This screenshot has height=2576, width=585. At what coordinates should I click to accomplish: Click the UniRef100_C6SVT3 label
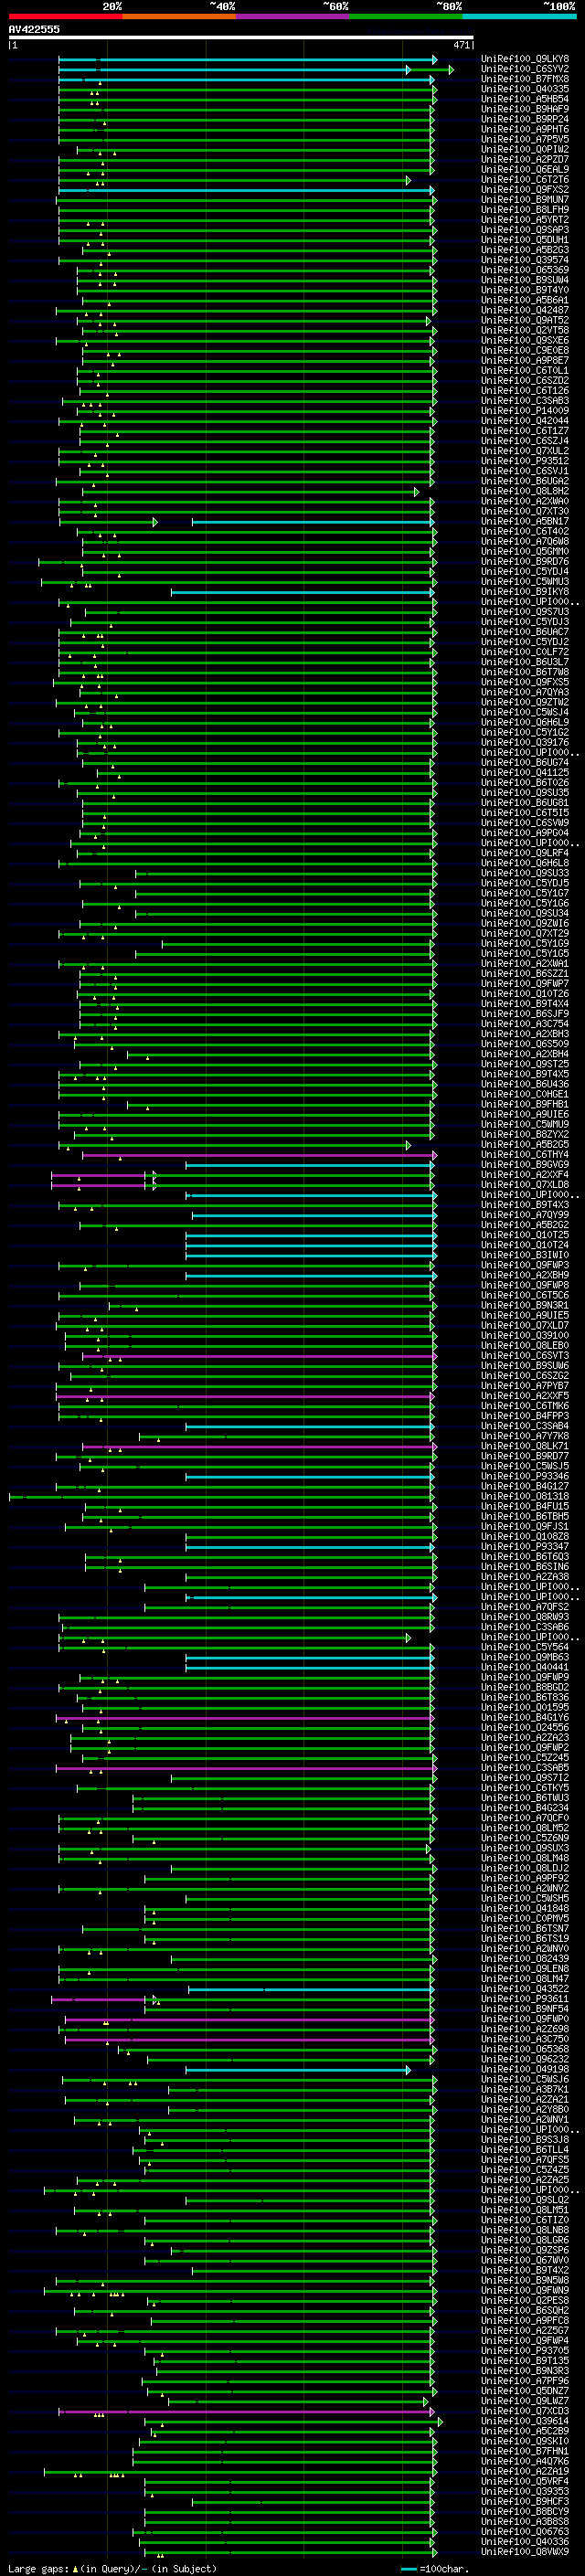(x=525, y=1356)
